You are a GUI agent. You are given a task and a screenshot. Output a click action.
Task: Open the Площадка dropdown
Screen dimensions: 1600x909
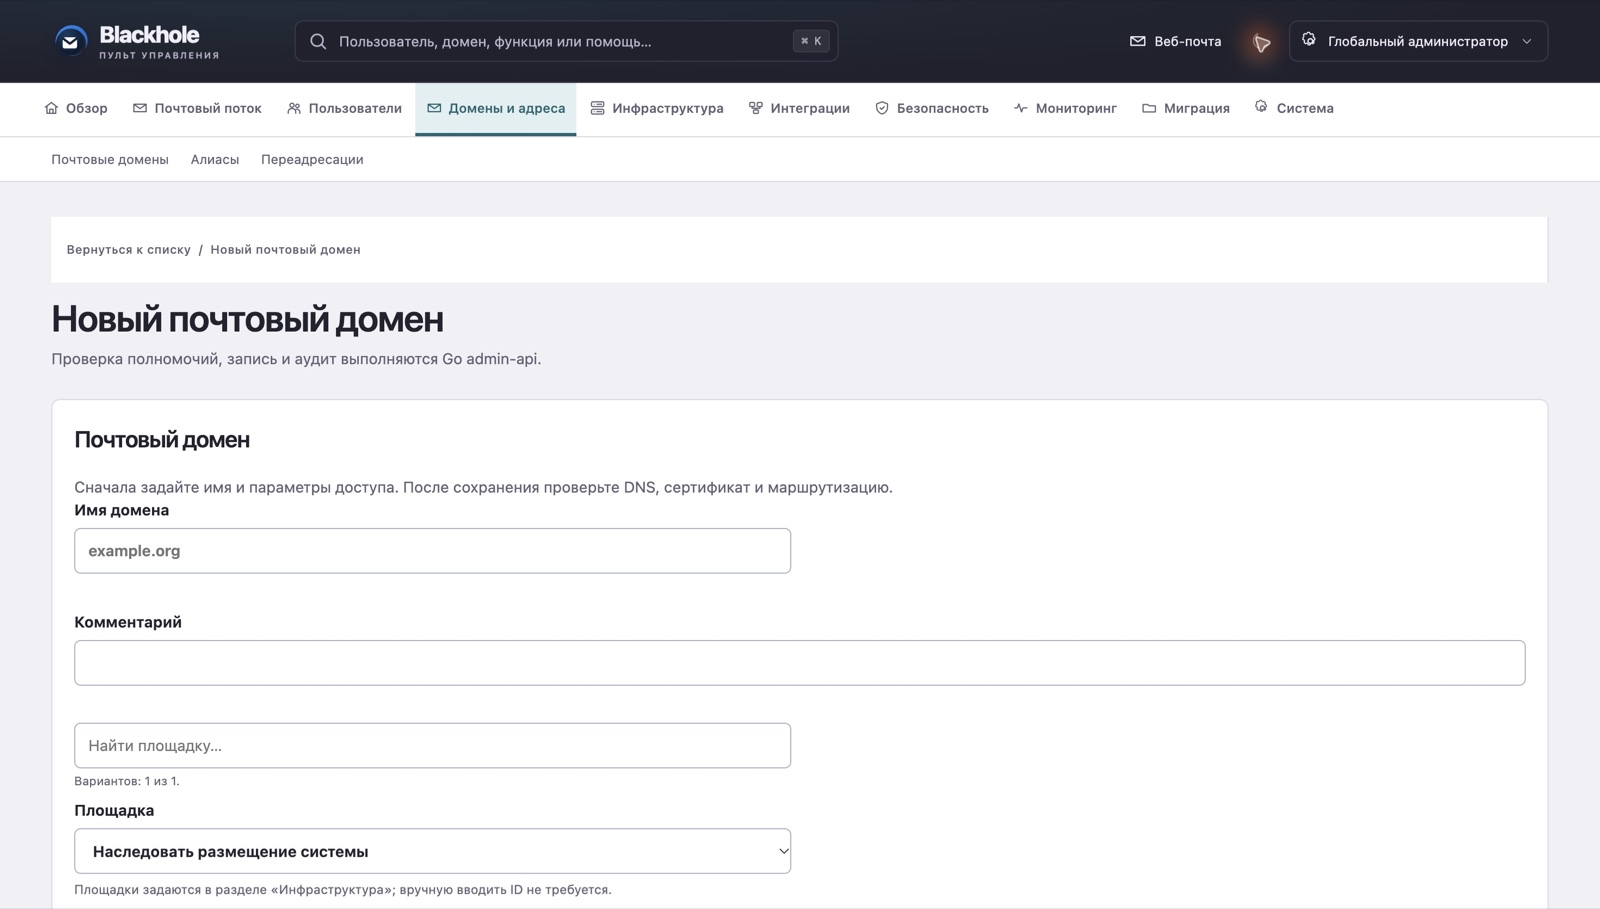(432, 851)
